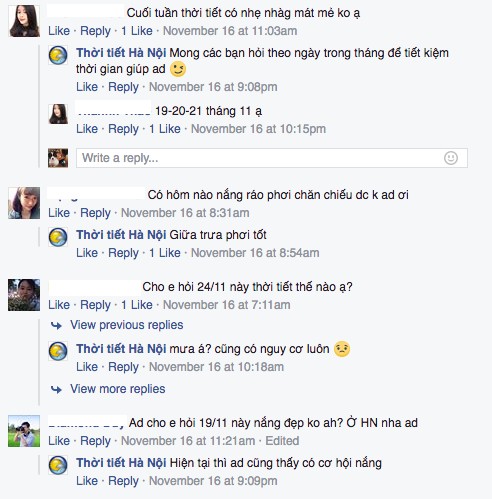Like the 'Cuối tuần thời tiết' comment
Screen dimensions: 492x499
[59, 31]
